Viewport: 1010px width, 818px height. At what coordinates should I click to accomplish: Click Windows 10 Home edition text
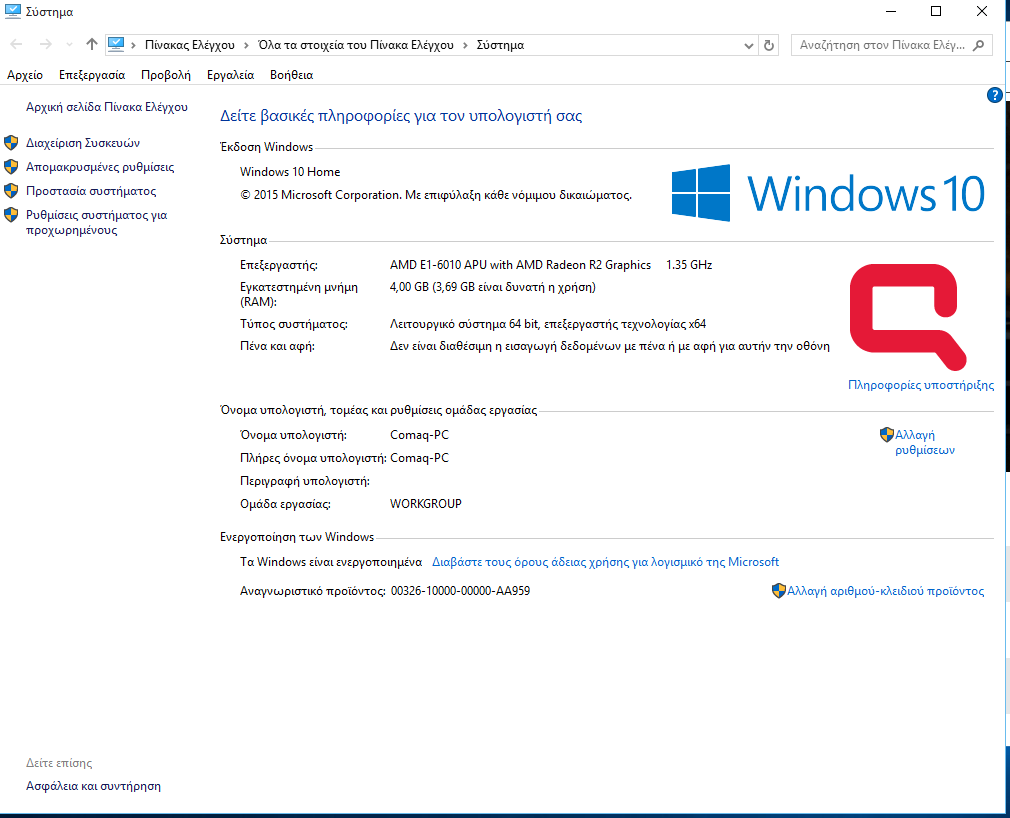(290, 172)
